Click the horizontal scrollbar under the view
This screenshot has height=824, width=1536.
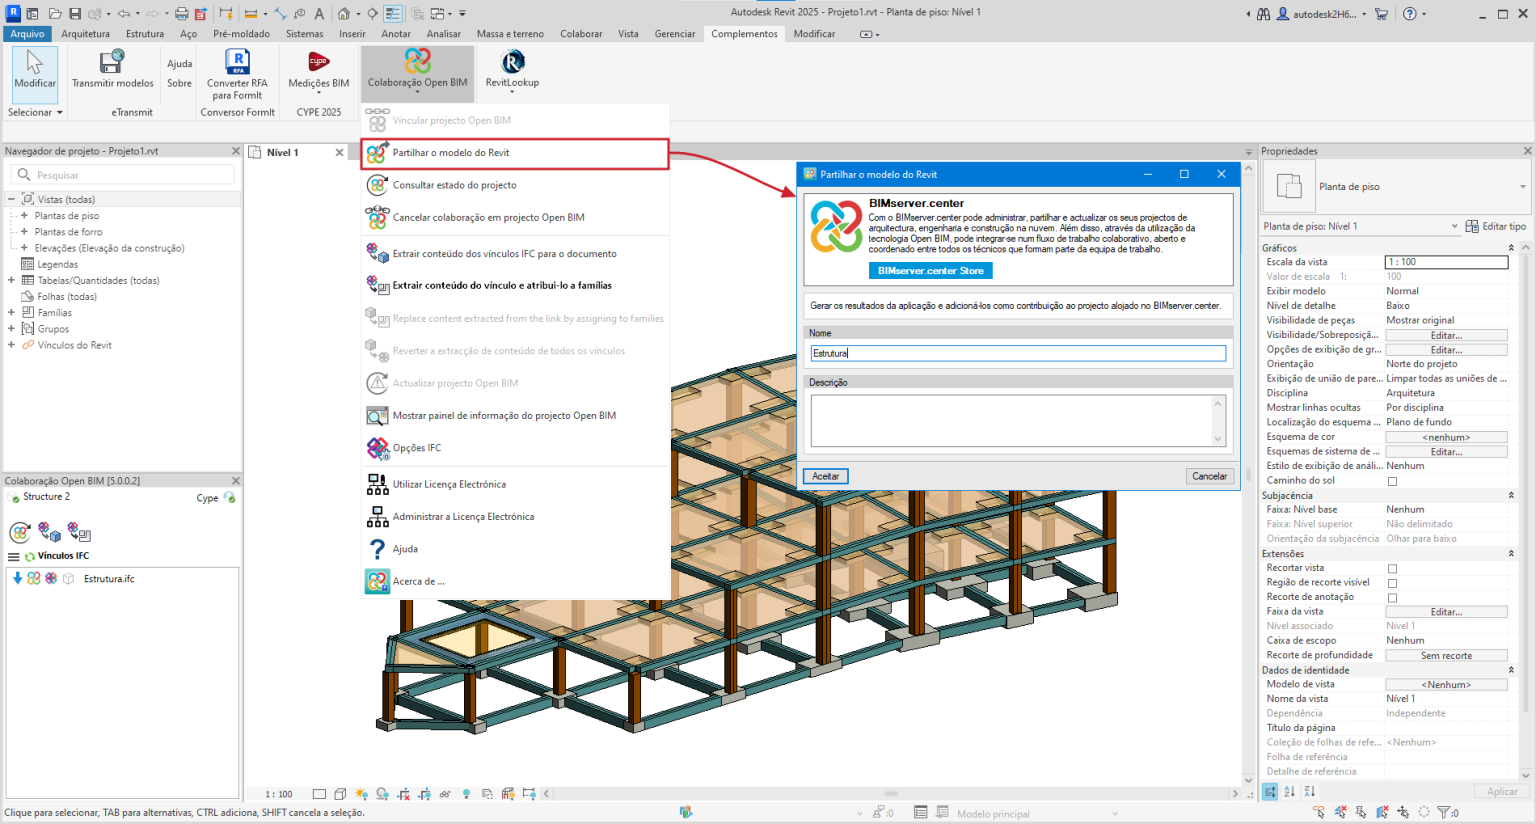pos(890,794)
